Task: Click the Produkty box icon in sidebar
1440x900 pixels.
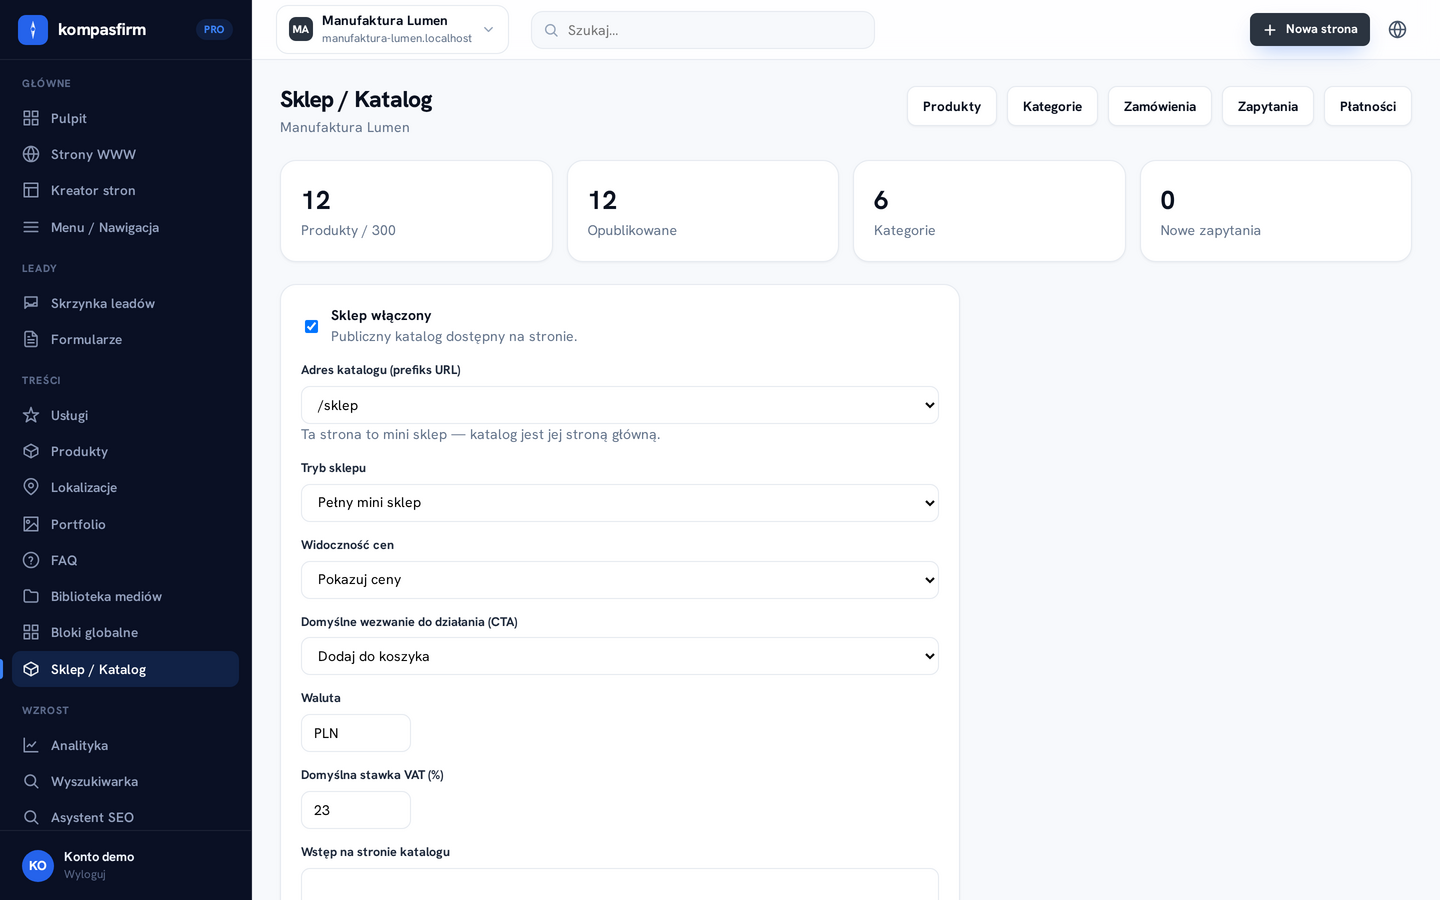Action: coord(31,451)
